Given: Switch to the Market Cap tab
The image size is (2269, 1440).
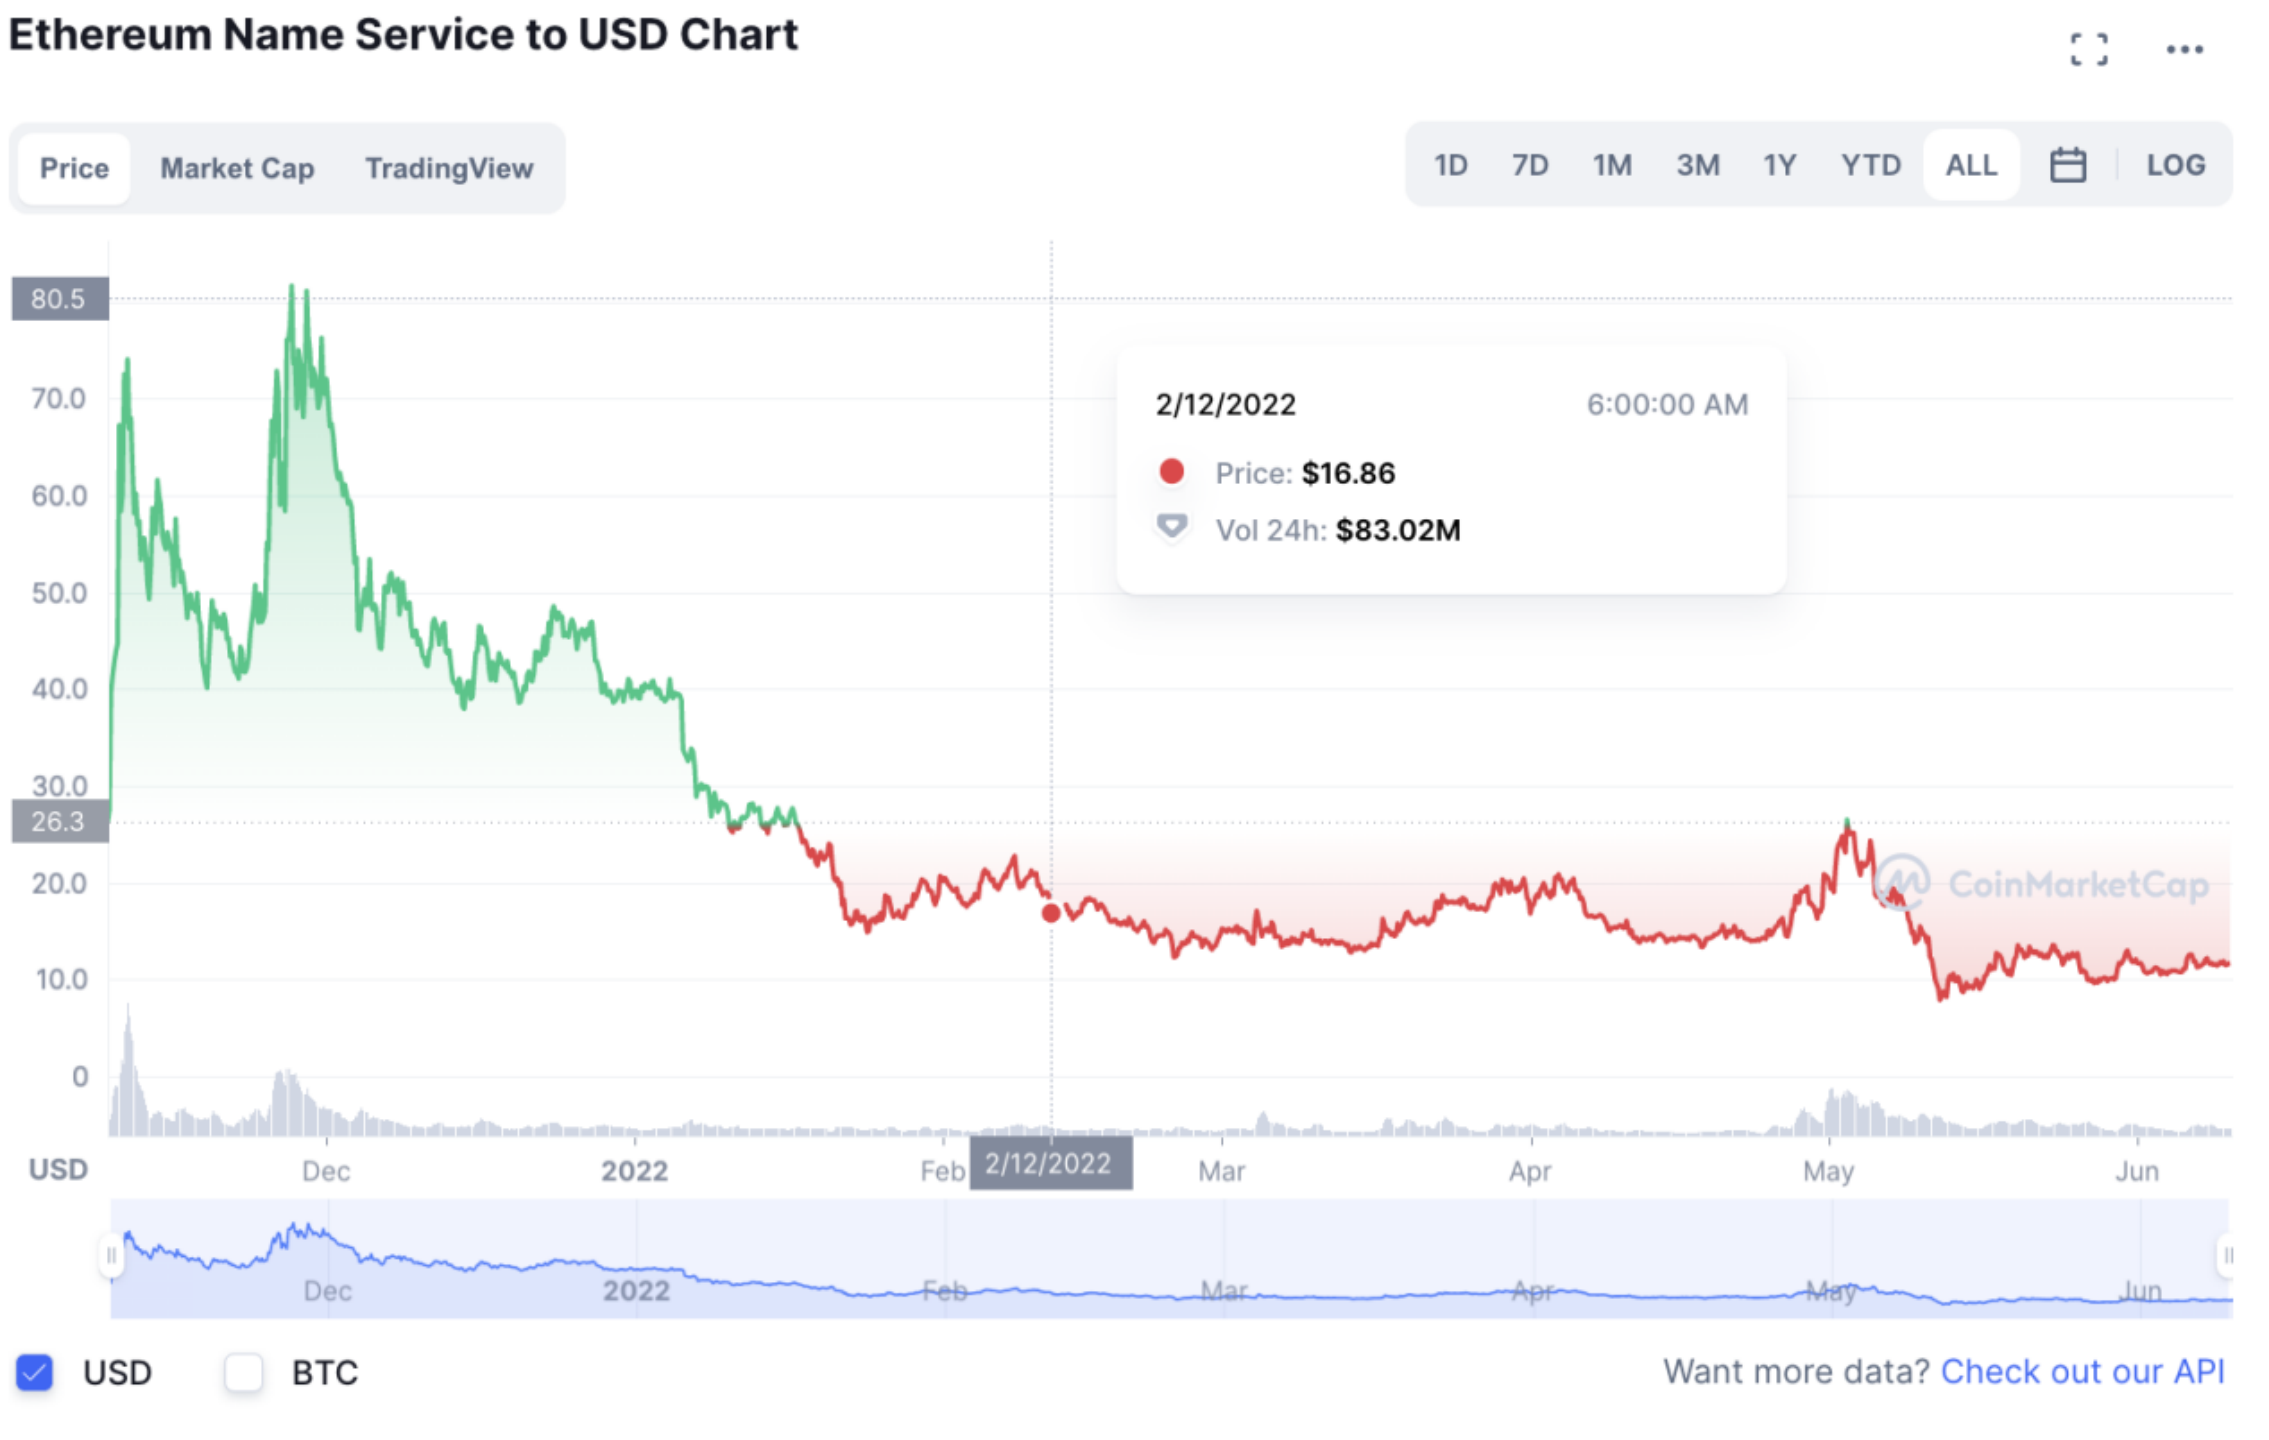Looking at the screenshot, I should tap(237, 168).
